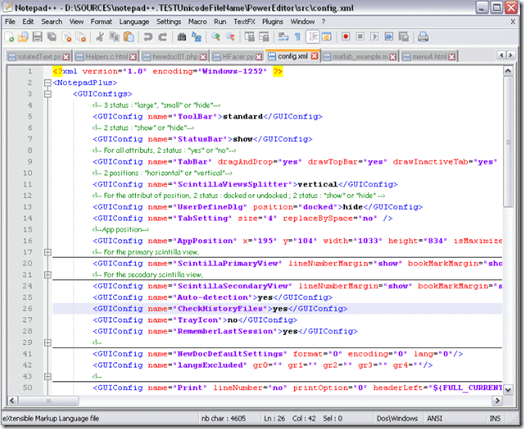Click the Stop recording macro icon
Image resolution: width=524 pixels, height=429 pixels.
tap(360, 36)
